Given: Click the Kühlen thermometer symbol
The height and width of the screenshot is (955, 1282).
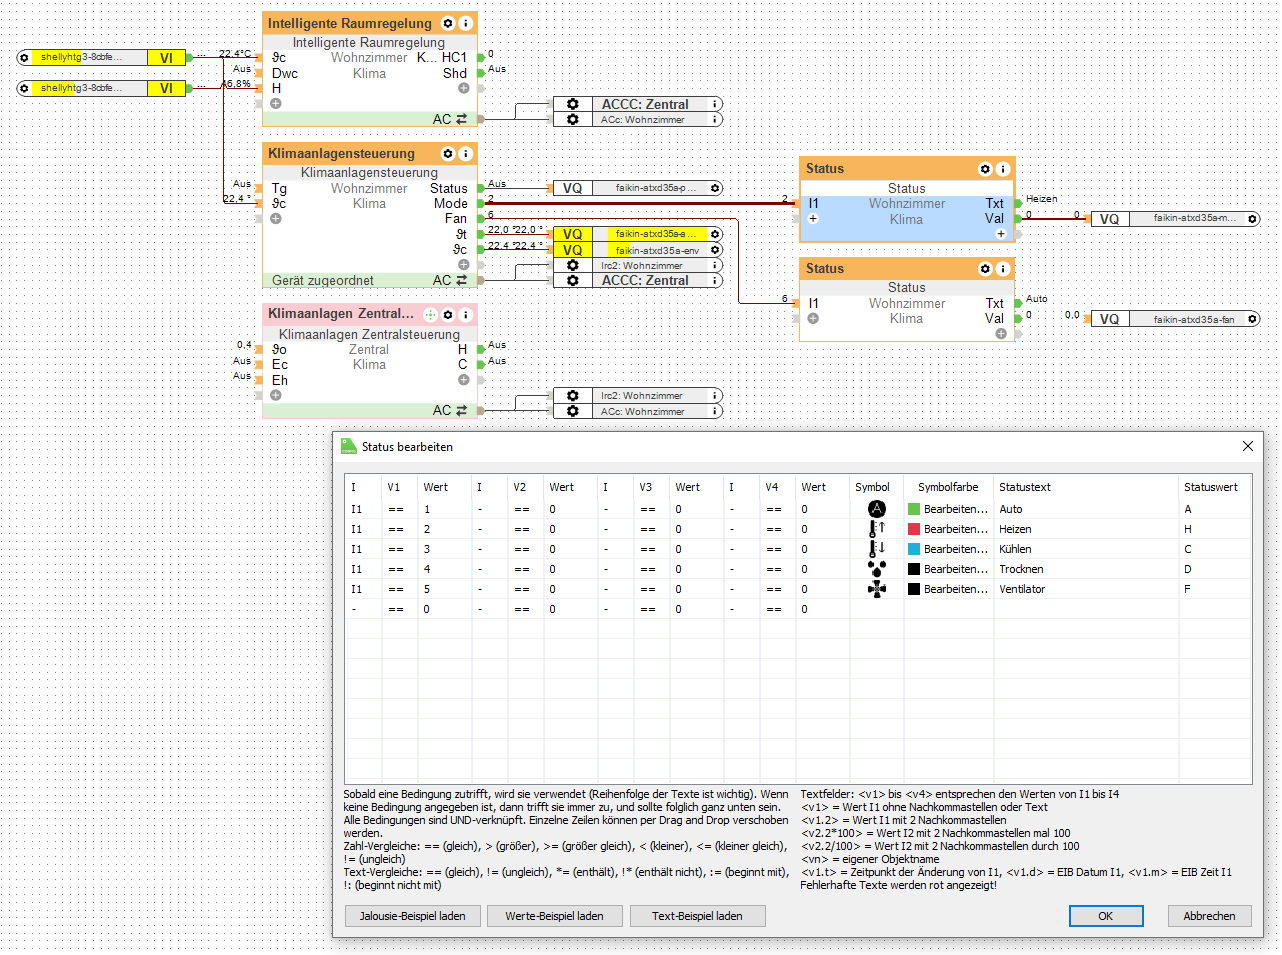Looking at the screenshot, I should point(876,549).
